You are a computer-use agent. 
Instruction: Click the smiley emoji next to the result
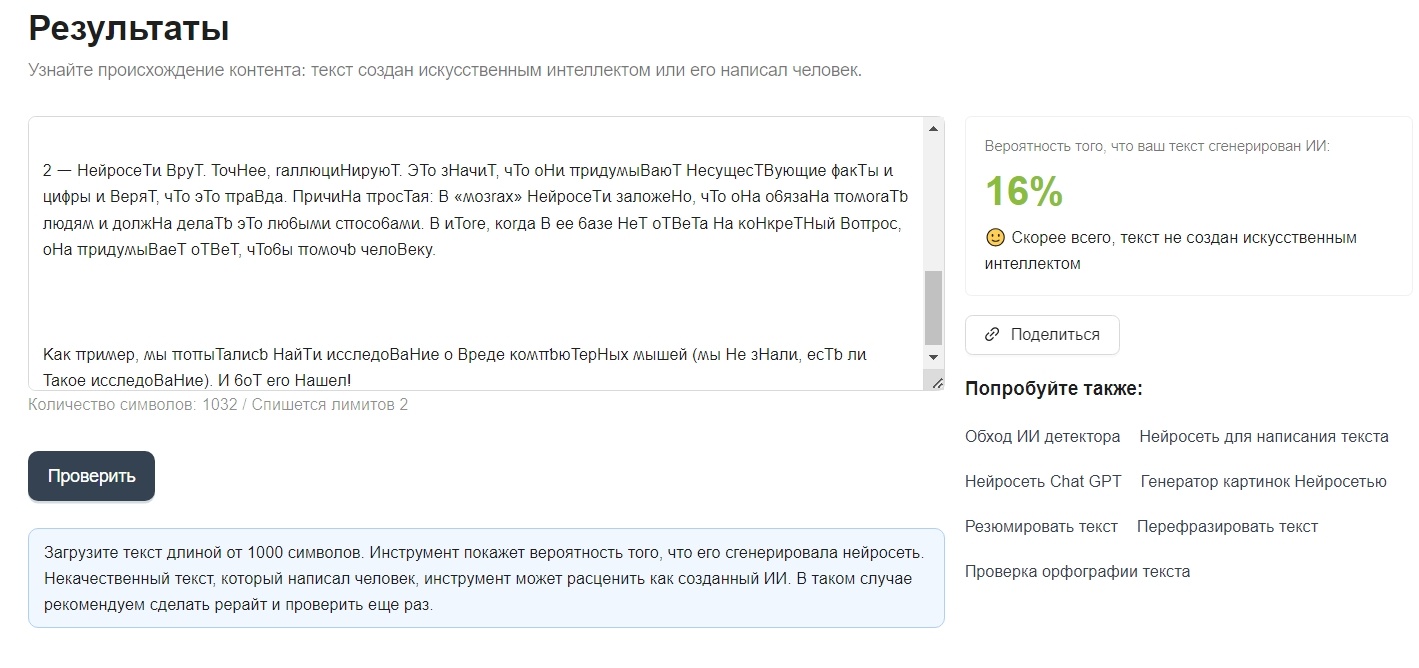tap(995, 238)
